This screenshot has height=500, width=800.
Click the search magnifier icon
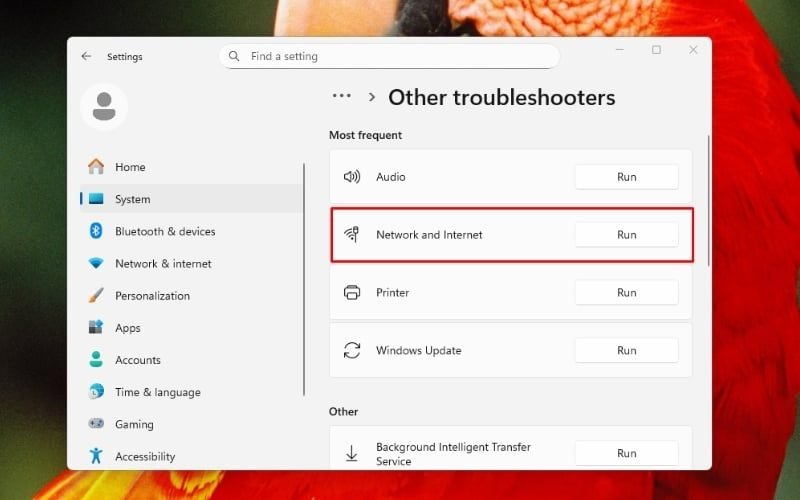234,56
